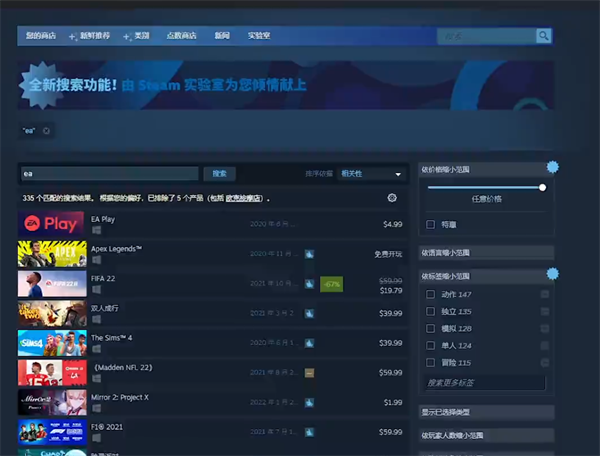The width and height of the screenshot is (600, 456).
Task: Expand the 依玩家人数缩小范围 filter section
Action: pos(486,435)
